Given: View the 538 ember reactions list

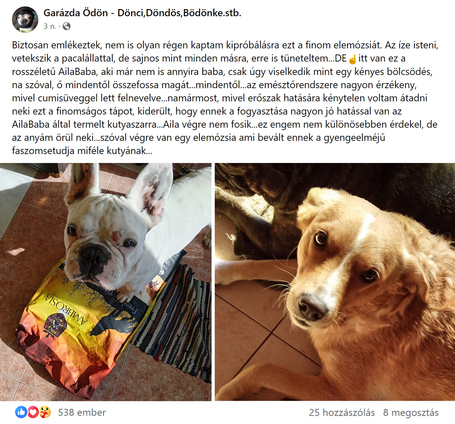Looking at the screenshot, I should 82,413.
